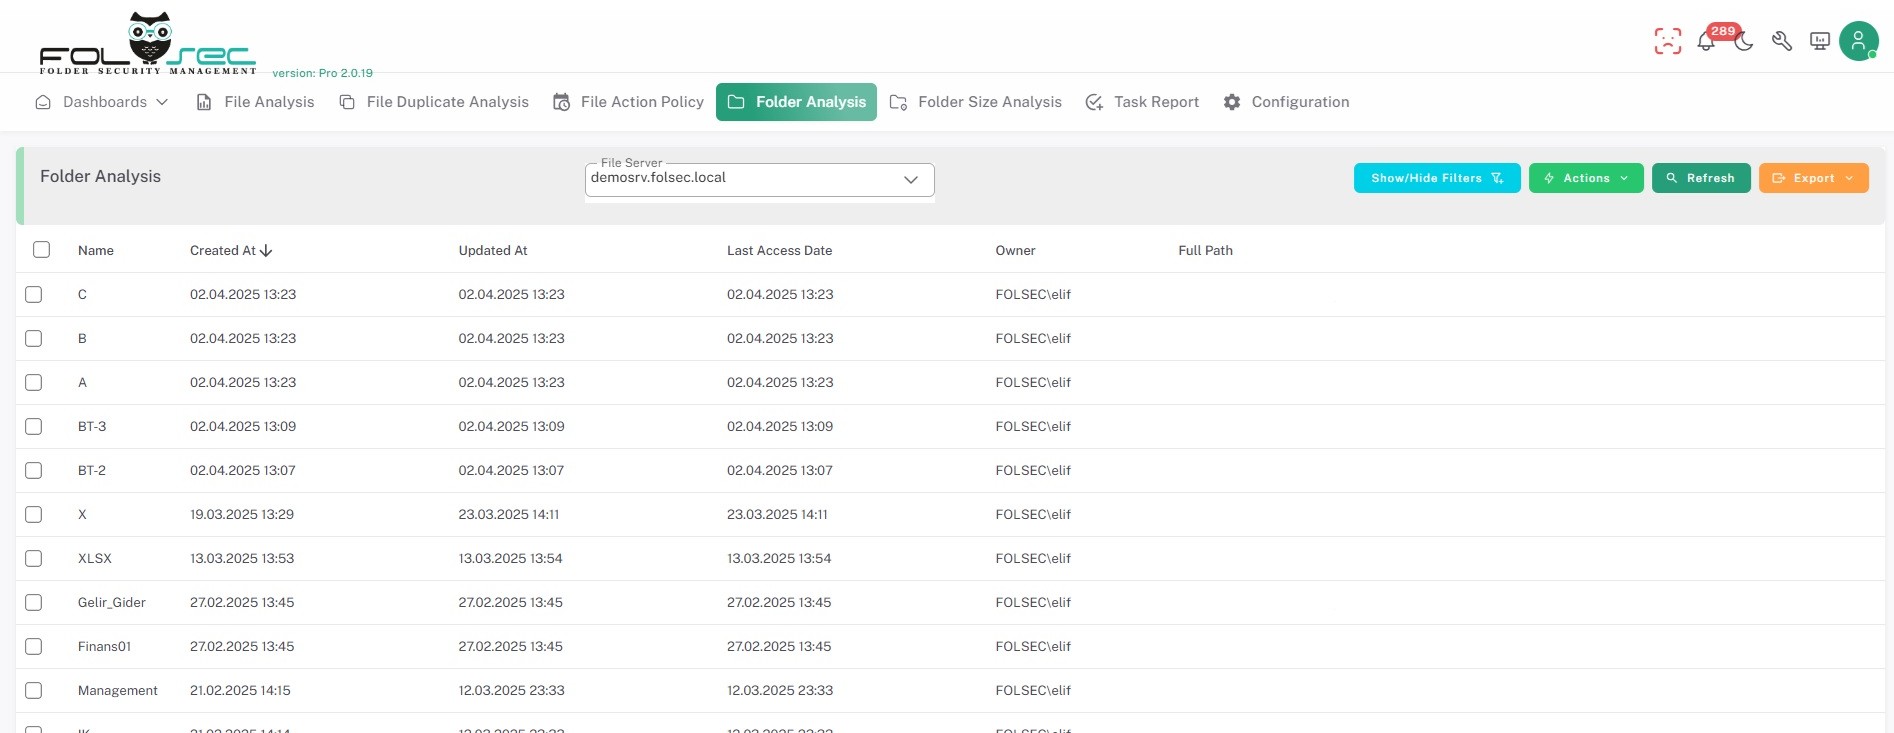1894x733 pixels.
Task: Expand the Dashboards menu
Action: click(x=102, y=102)
